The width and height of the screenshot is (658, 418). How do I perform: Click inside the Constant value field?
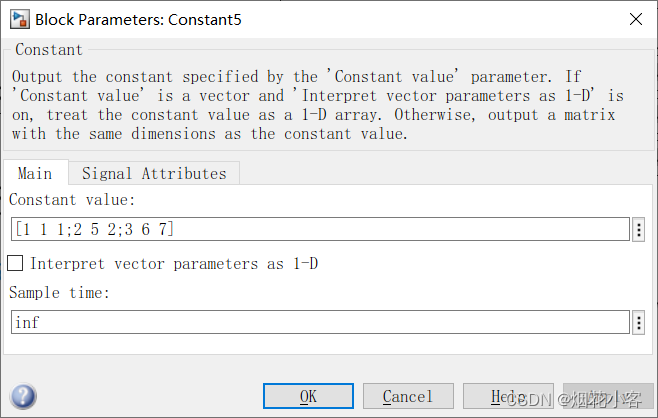tap(320, 229)
